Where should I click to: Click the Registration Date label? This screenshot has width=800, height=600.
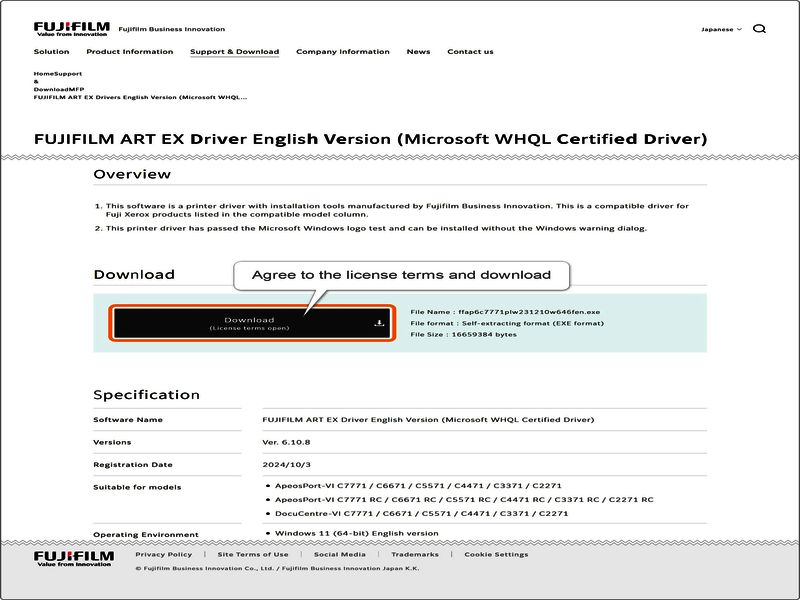(x=133, y=464)
